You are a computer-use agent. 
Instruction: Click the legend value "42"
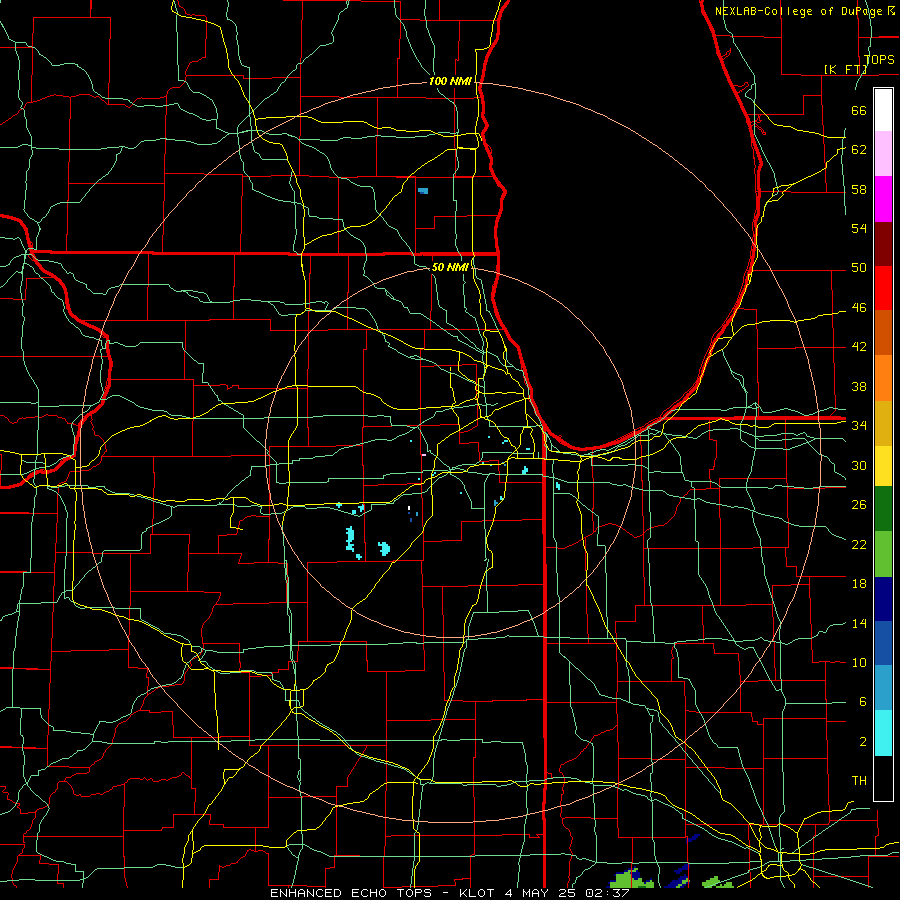click(859, 347)
